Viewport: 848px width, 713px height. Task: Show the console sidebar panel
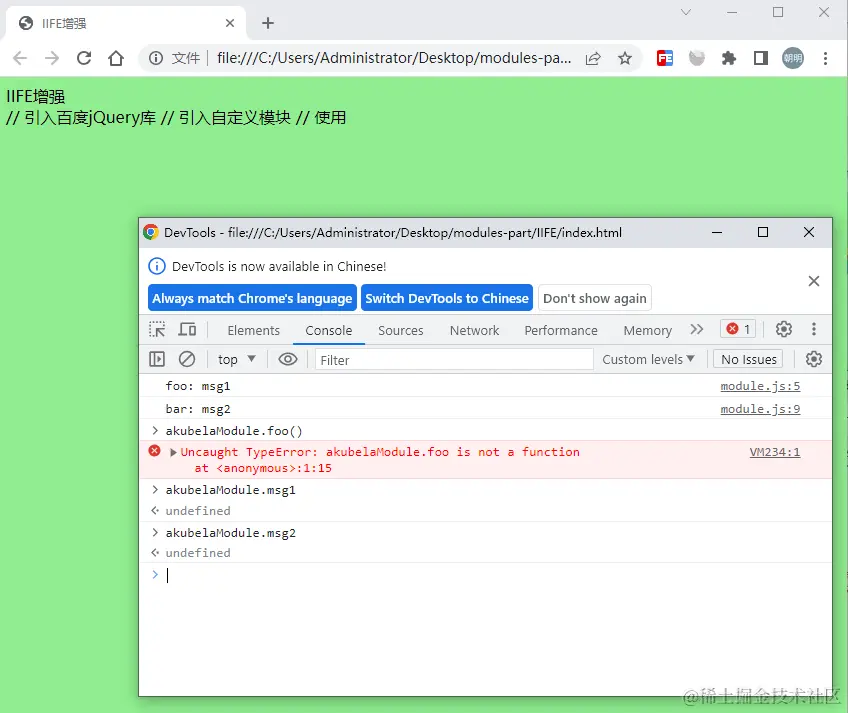(x=157, y=359)
